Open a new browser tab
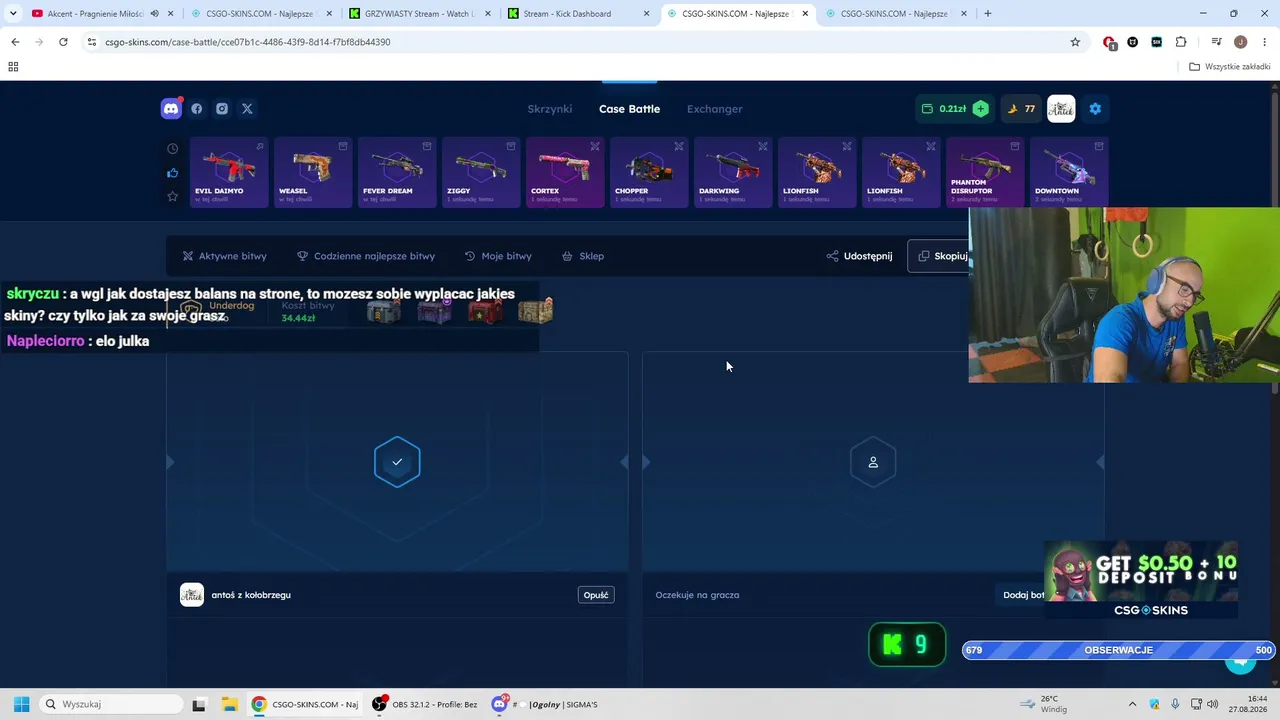 (988, 14)
